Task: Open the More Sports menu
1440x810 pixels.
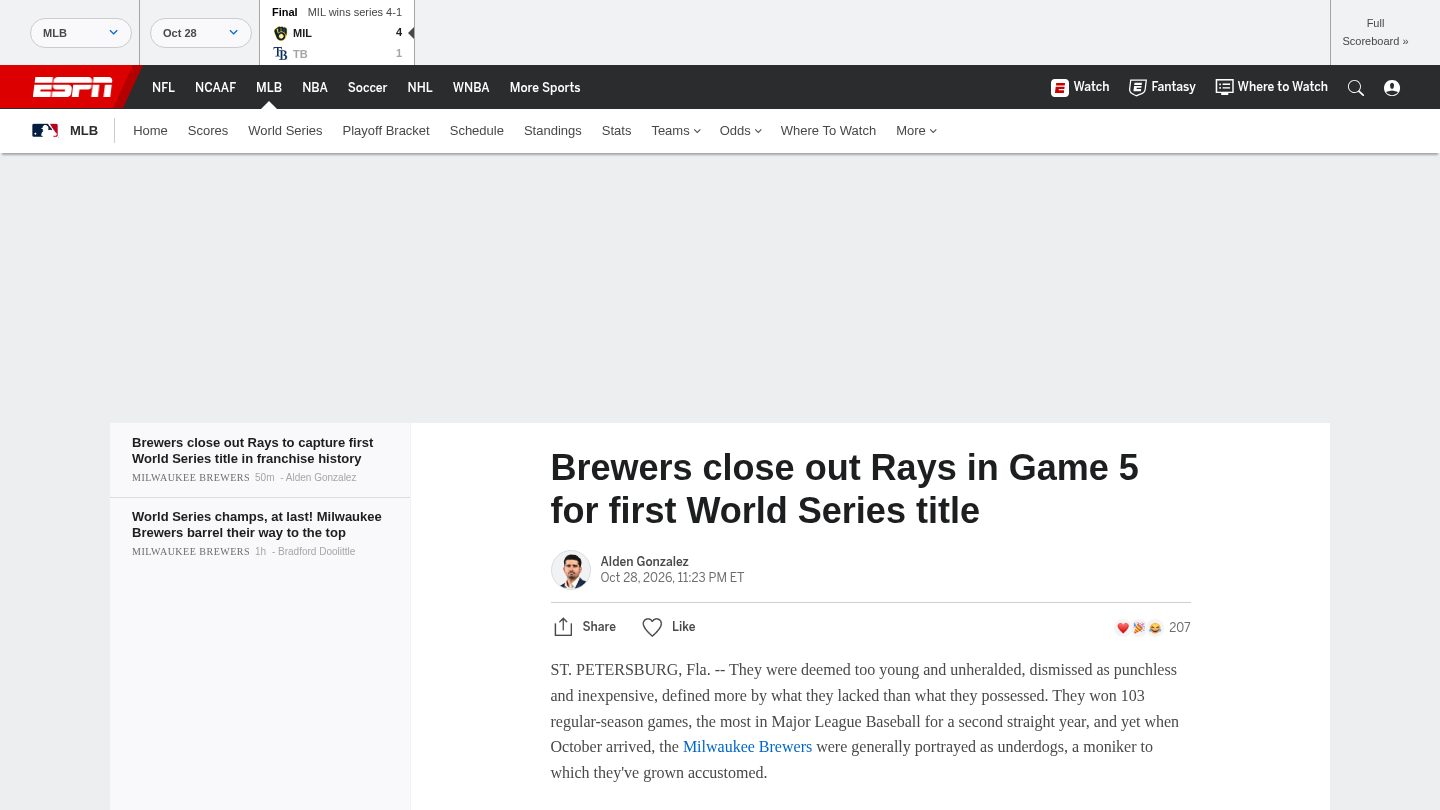Action: [x=545, y=88]
